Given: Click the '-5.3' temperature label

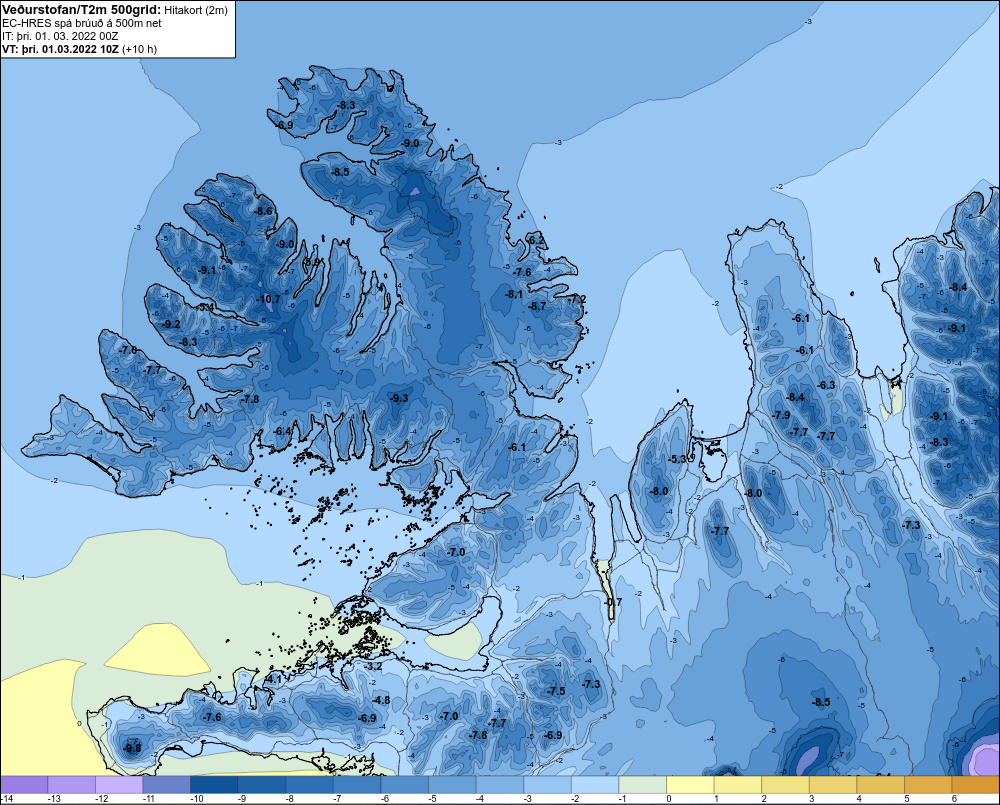Looking at the screenshot, I should [x=677, y=459].
